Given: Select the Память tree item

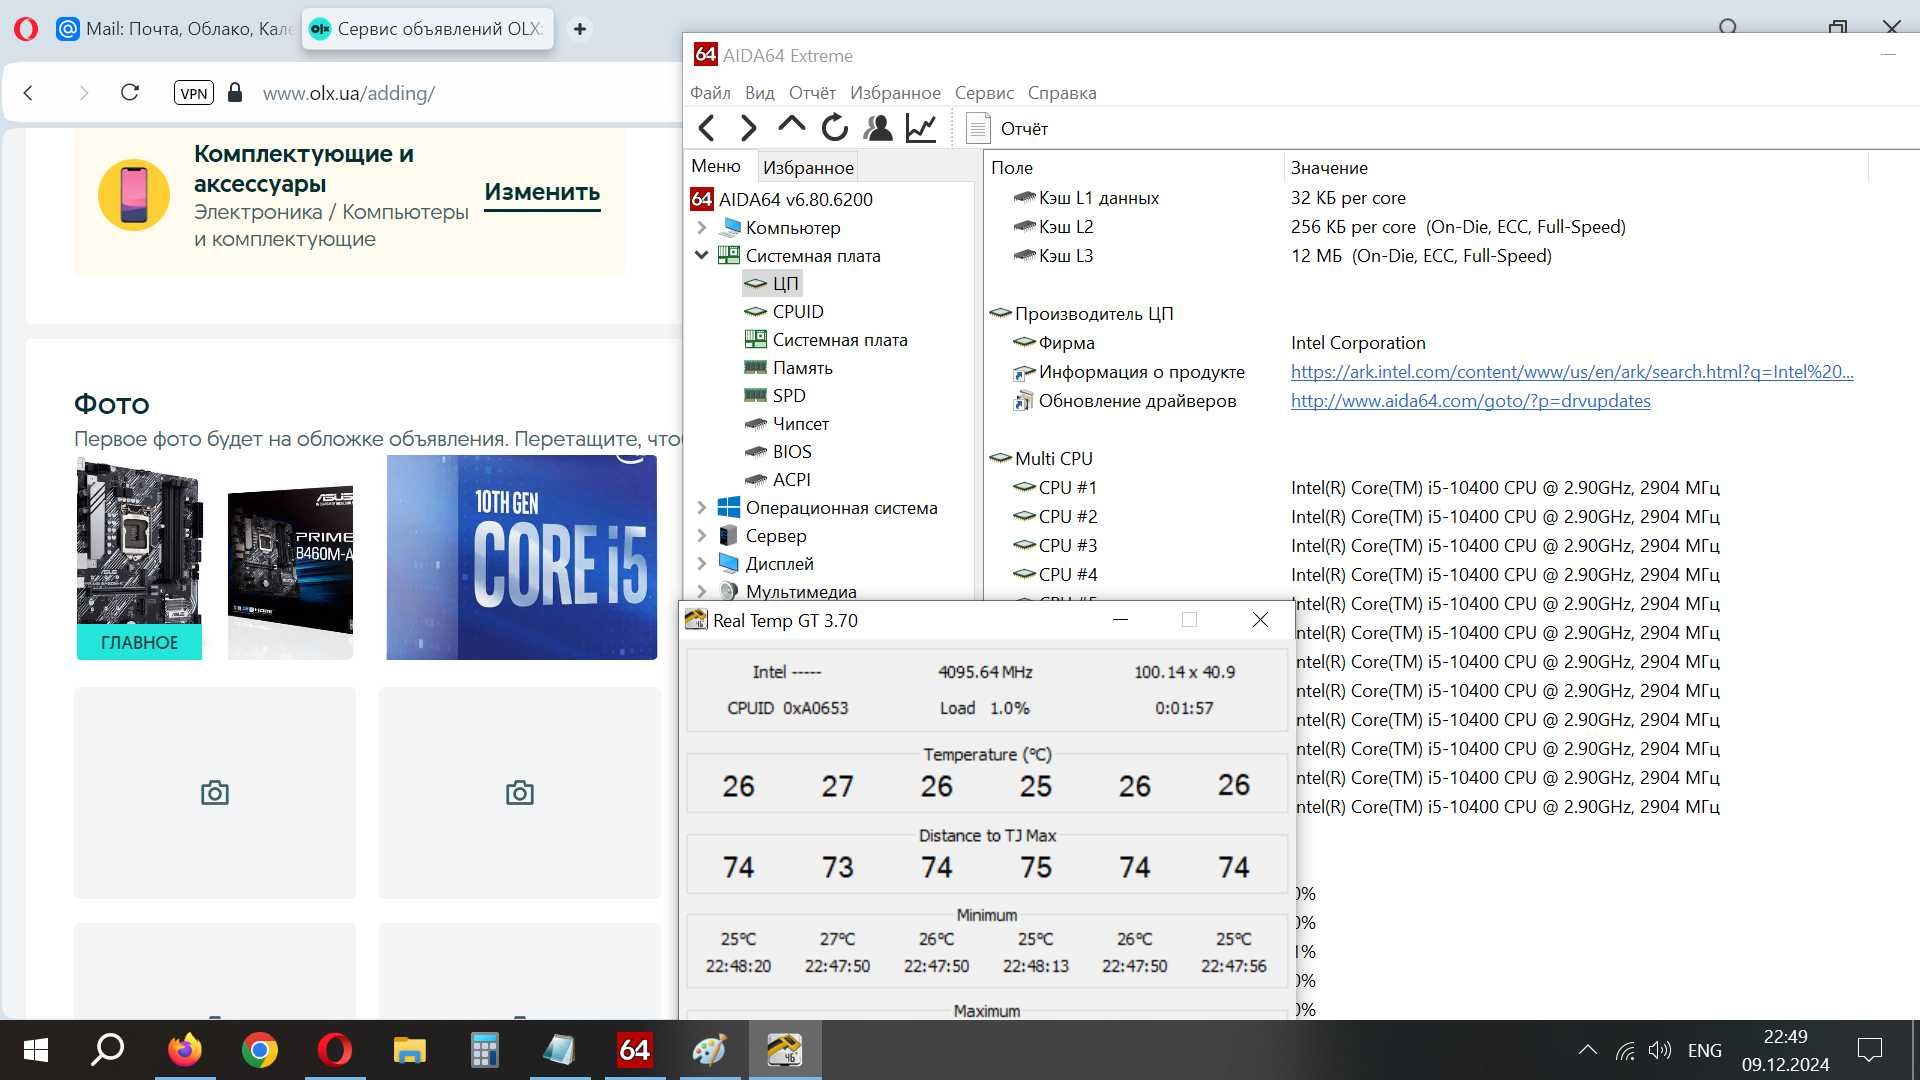Looking at the screenshot, I should click(789, 367).
